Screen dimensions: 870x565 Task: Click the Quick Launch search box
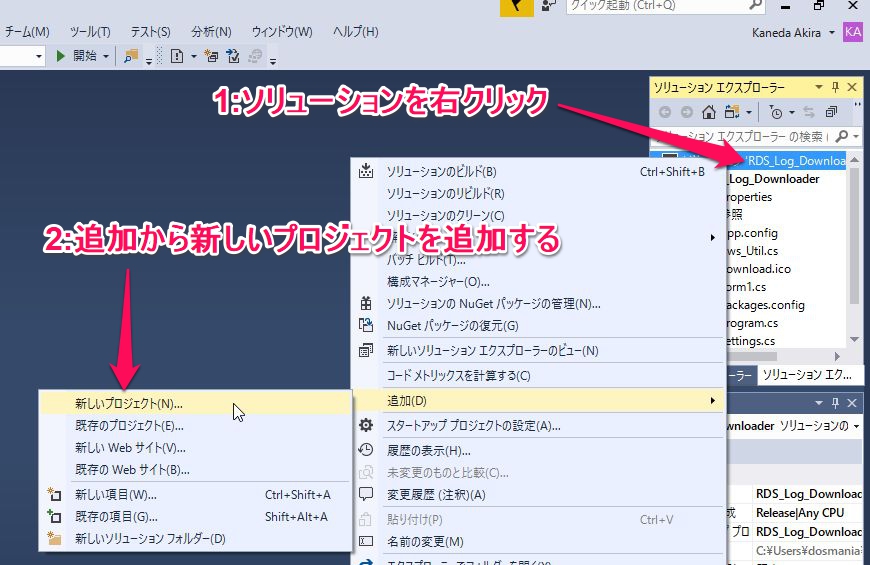658,6
